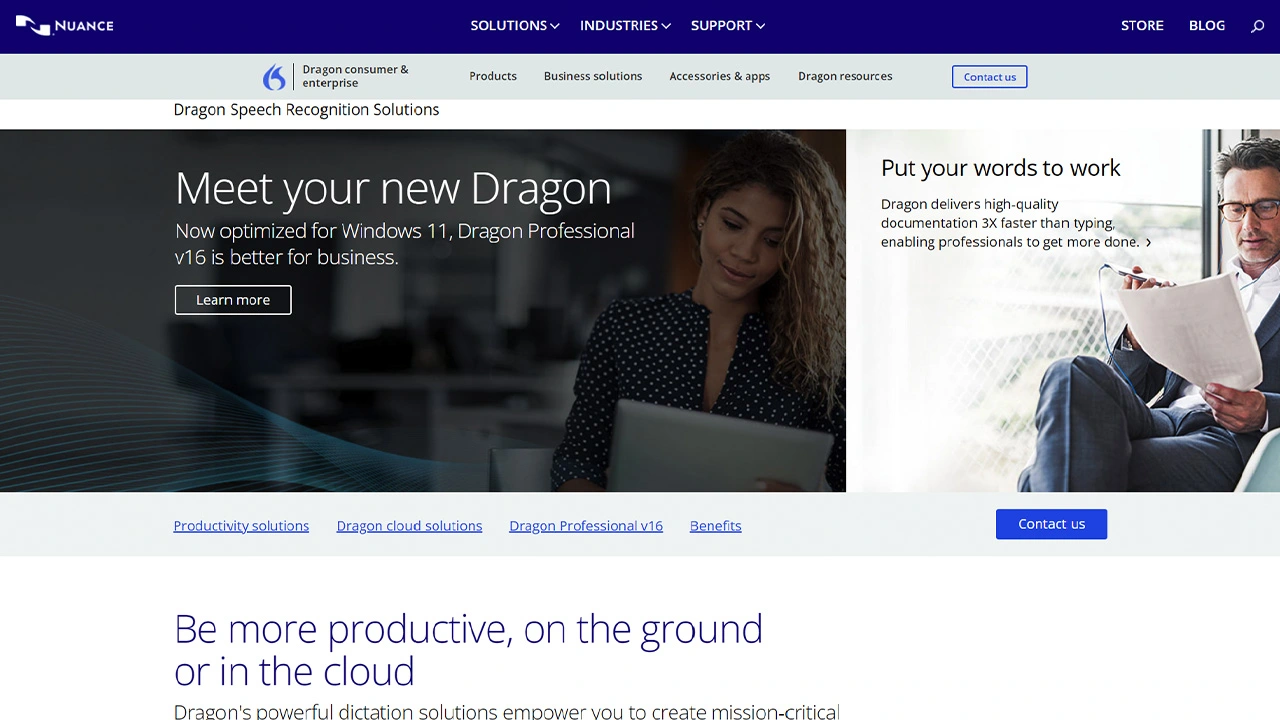Expand the Support dropdown menu
The width and height of the screenshot is (1280, 720).
(728, 25)
